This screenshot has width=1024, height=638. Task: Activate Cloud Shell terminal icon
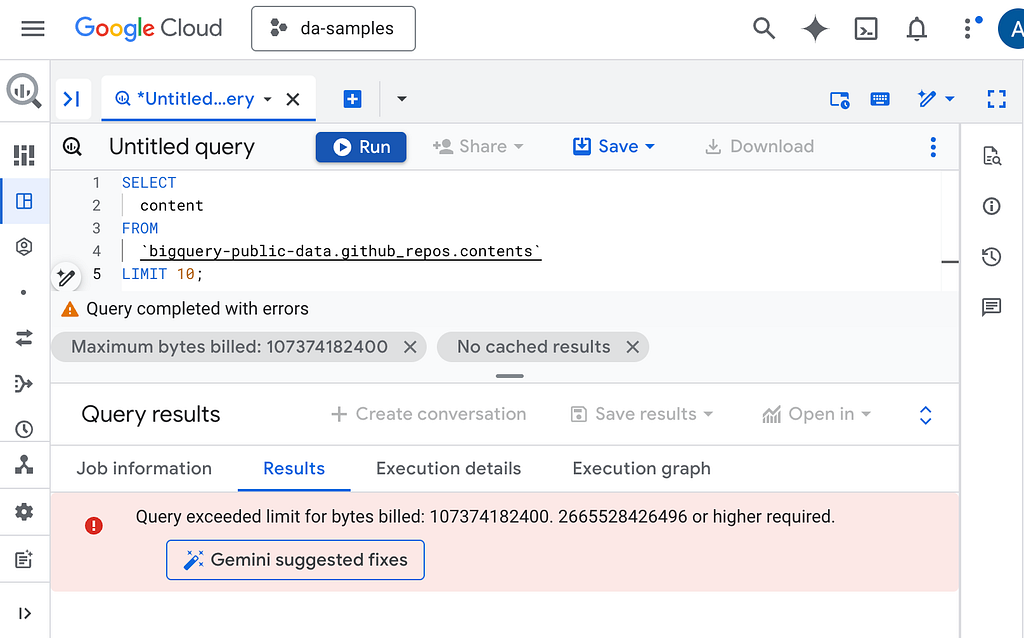pyautogui.click(x=866, y=29)
